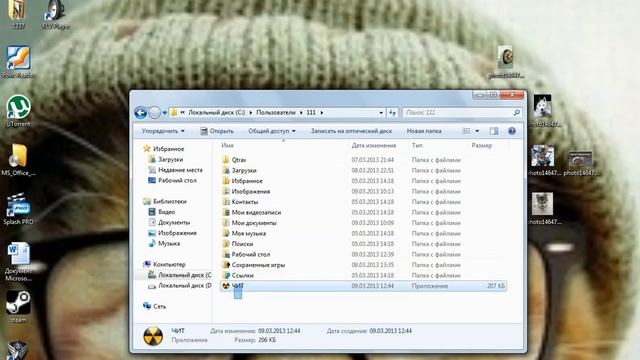The image size is (640, 360).
Task: Sort by the 'Дата изменения' column header
Action: coord(374,145)
